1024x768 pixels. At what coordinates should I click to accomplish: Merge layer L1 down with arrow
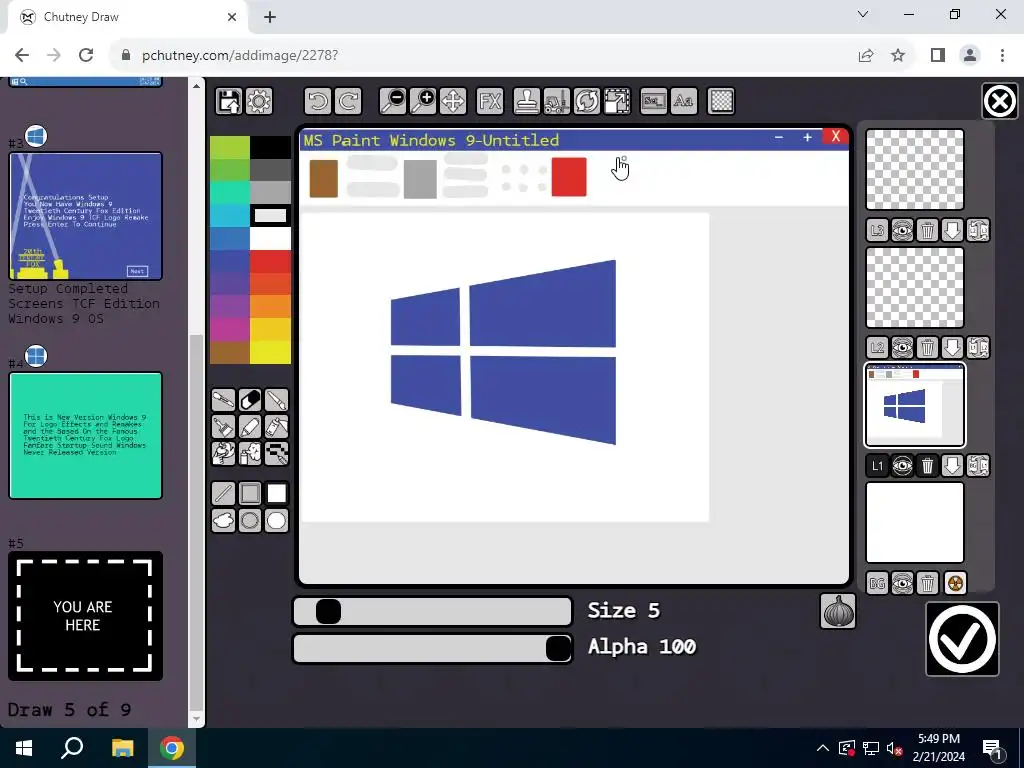coord(952,466)
